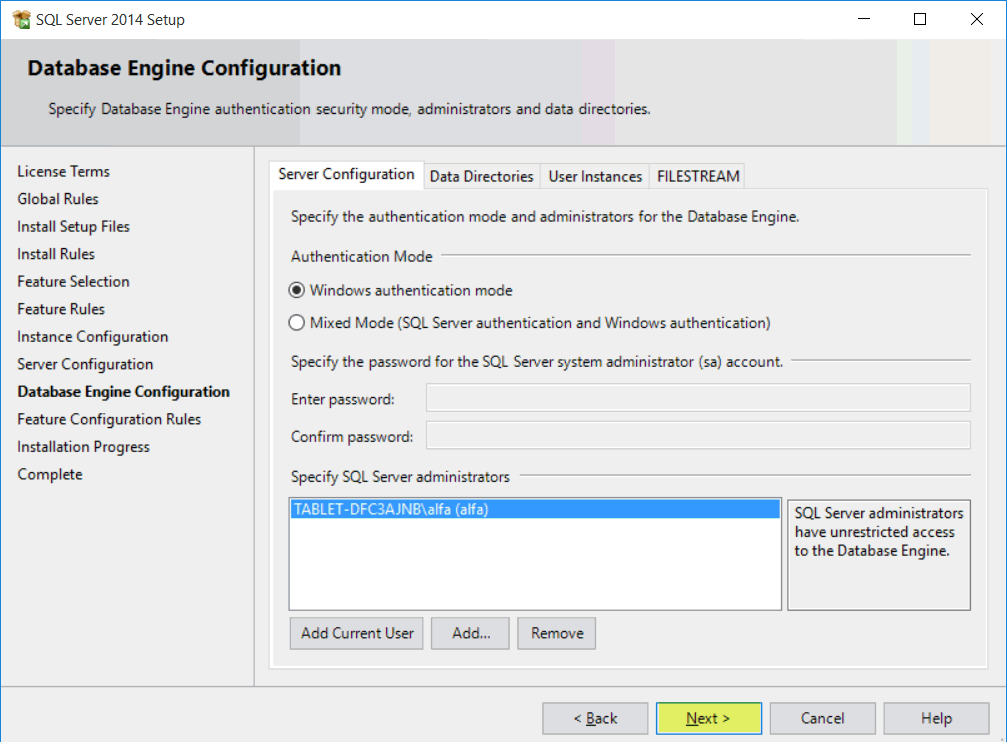Click Complete step in sidebar
1007x742 pixels.
(50, 475)
